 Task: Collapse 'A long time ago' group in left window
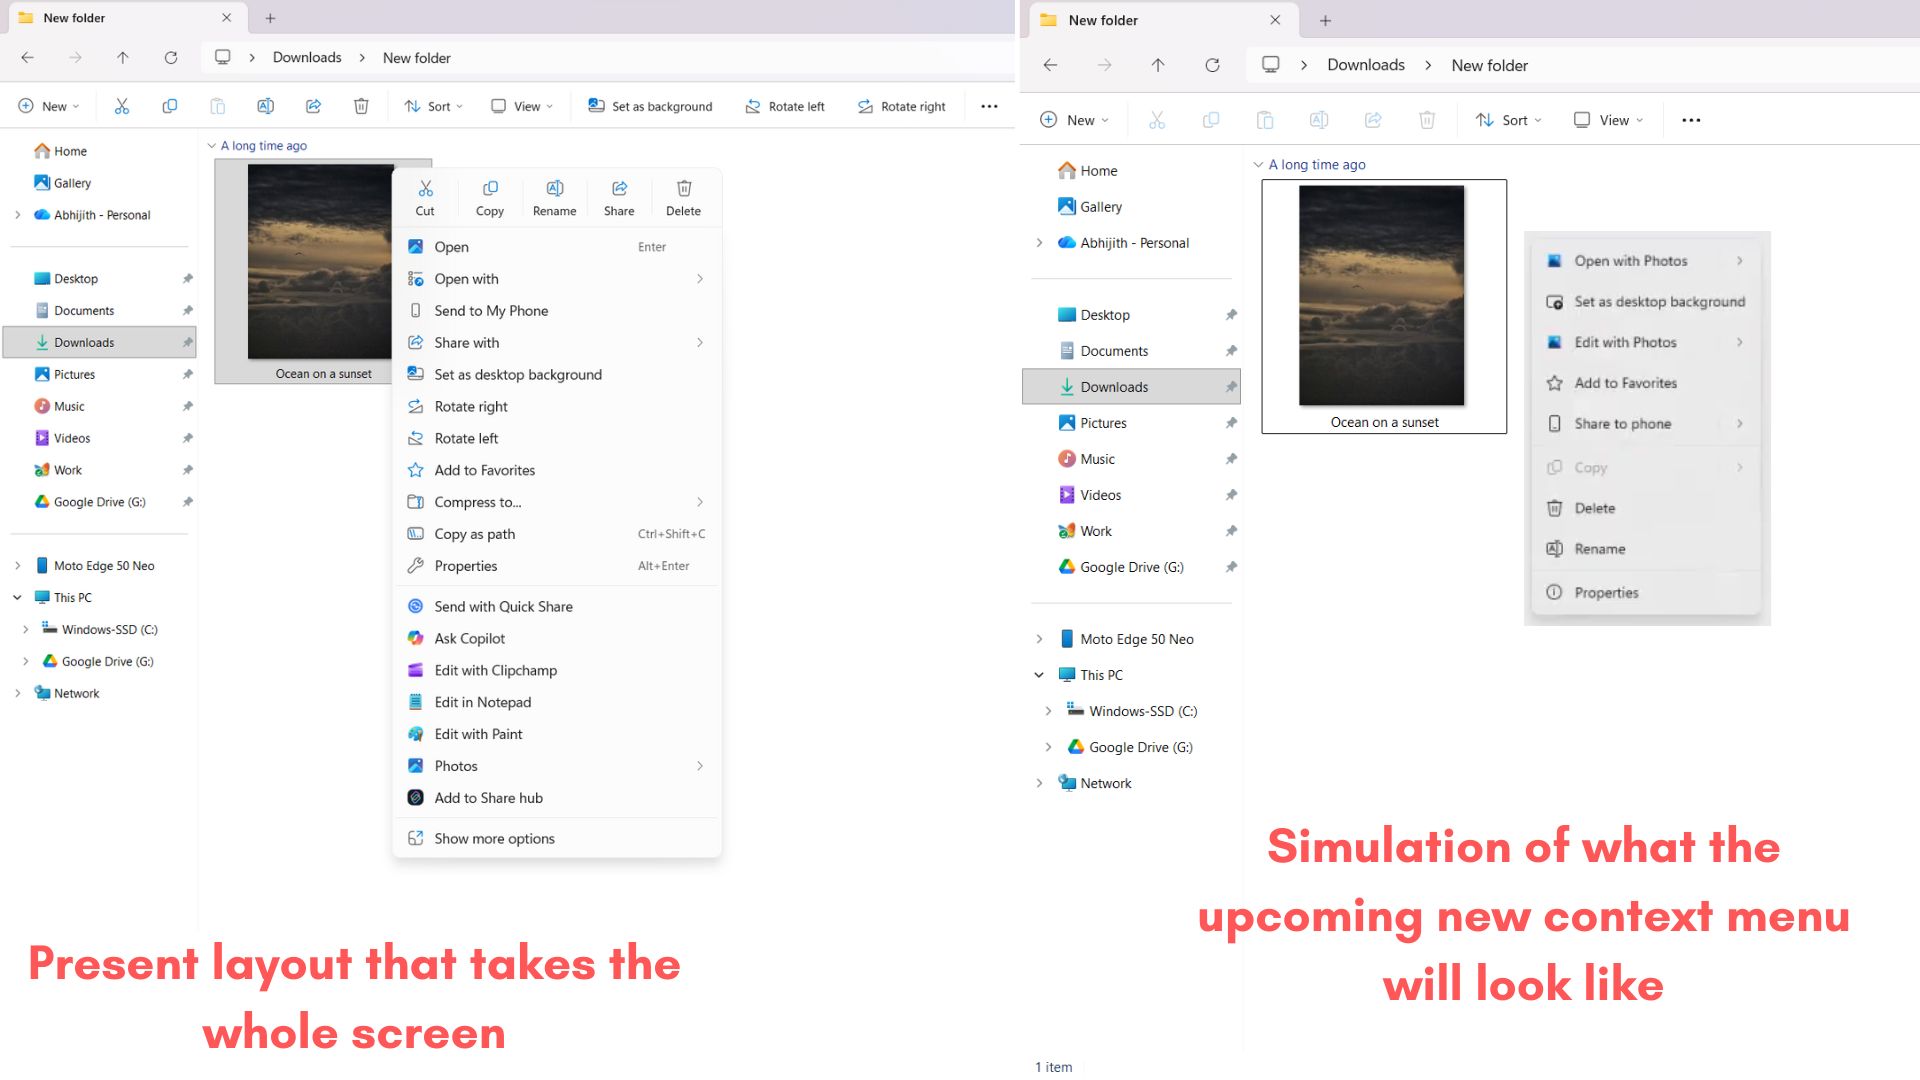[x=212, y=146]
